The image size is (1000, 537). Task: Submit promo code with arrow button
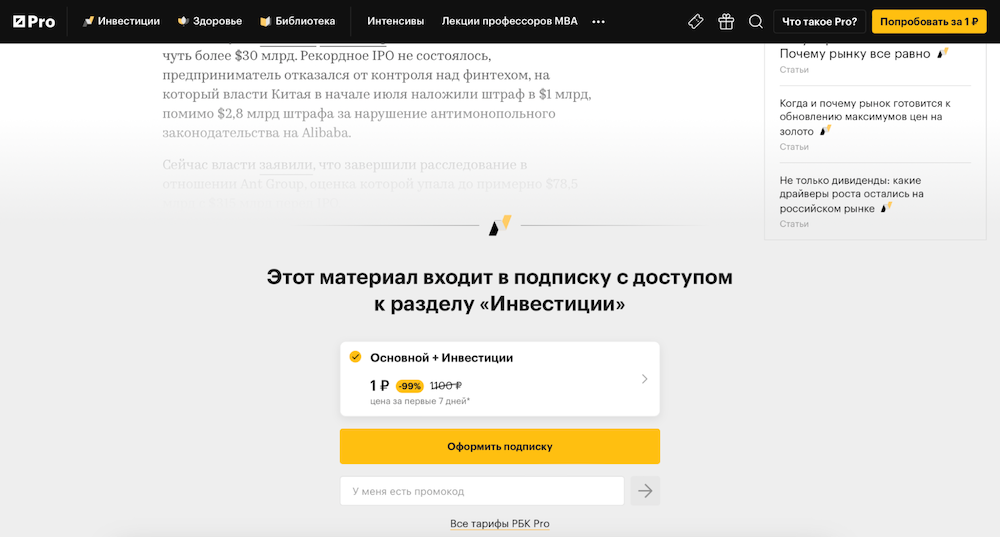pyautogui.click(x=645, y=491)
